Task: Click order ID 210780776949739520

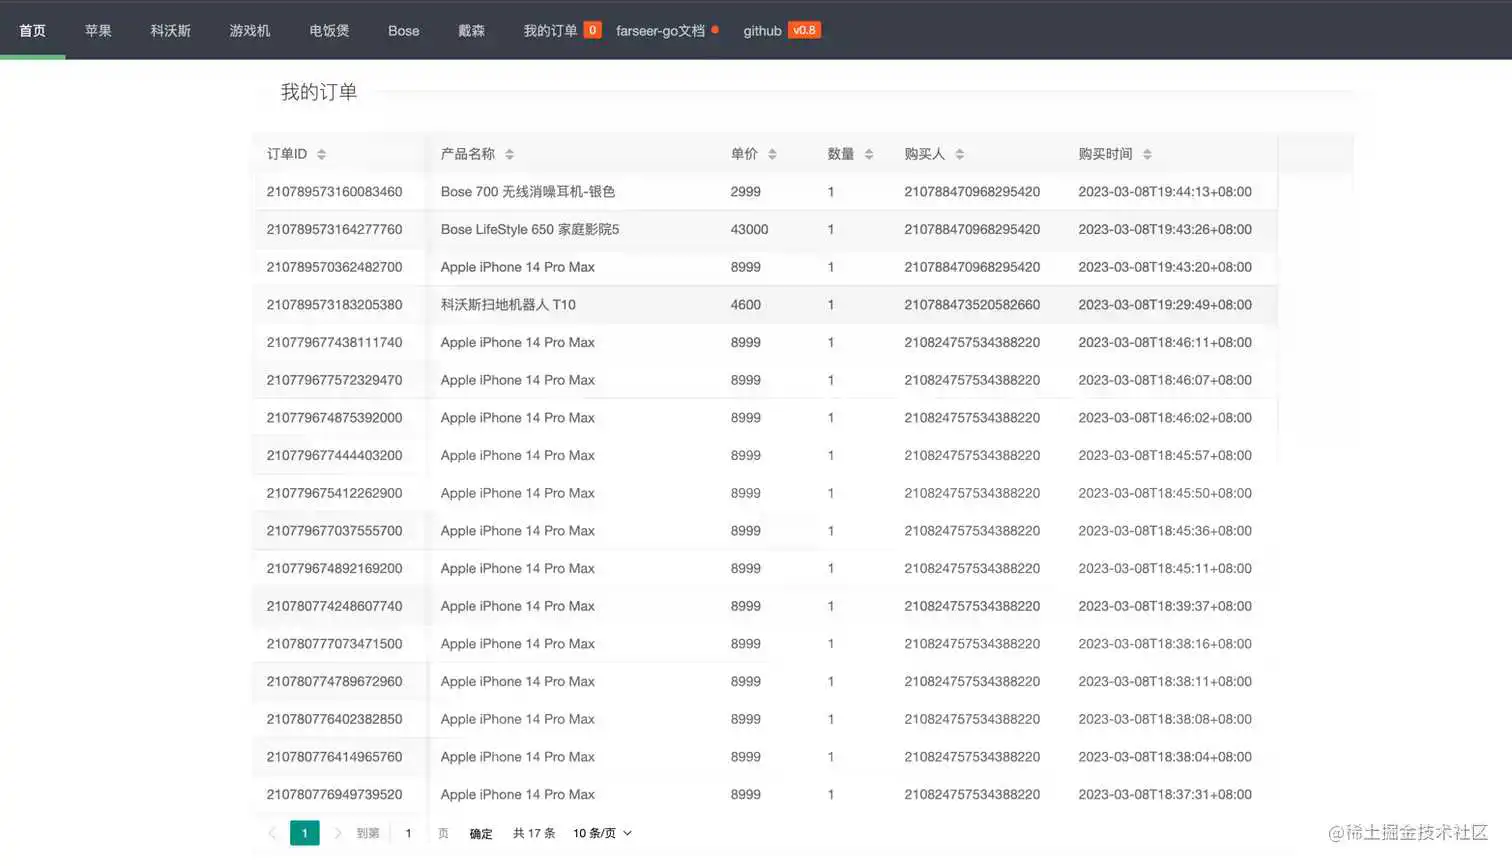Action: pyautogui.click(x=334, y=795)
